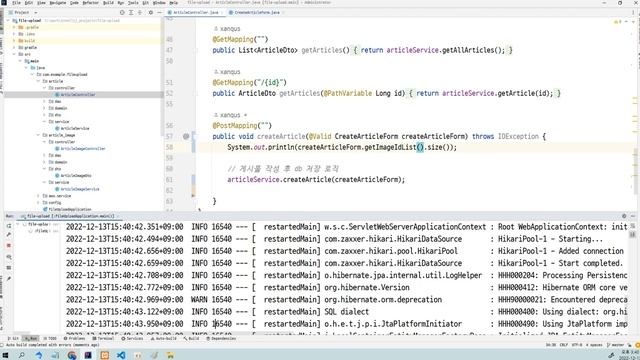The image size is (640, 360).
Task: Open Project panel settings gear
Action: pos(151,13)
